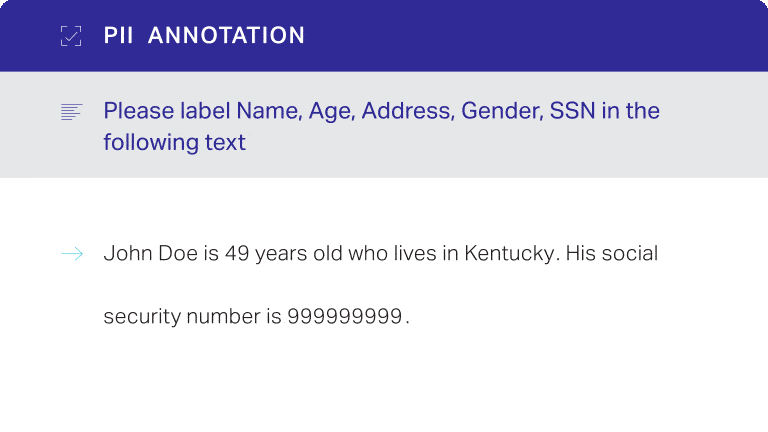Click the word "years" in the sentence
768x432 pixels.
281,254
